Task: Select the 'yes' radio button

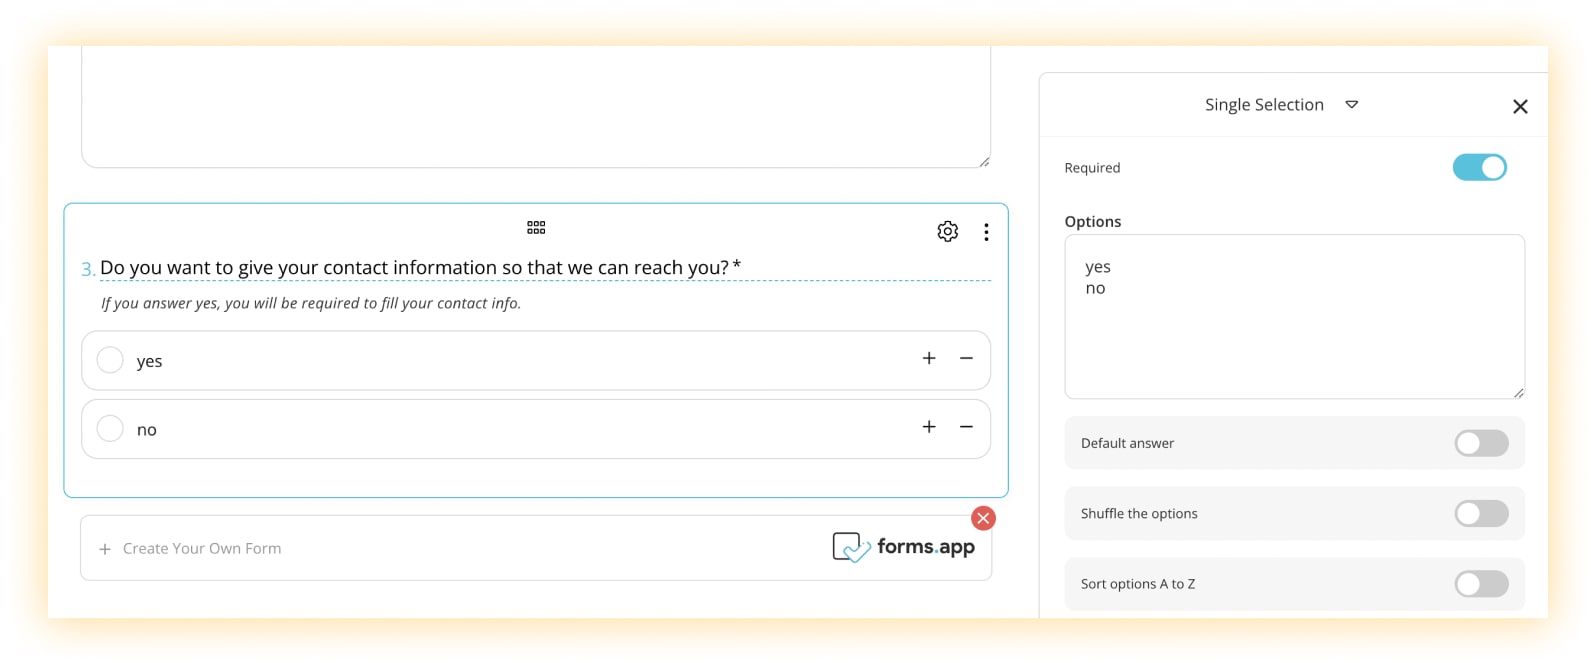Action: (x=110, y=360)
